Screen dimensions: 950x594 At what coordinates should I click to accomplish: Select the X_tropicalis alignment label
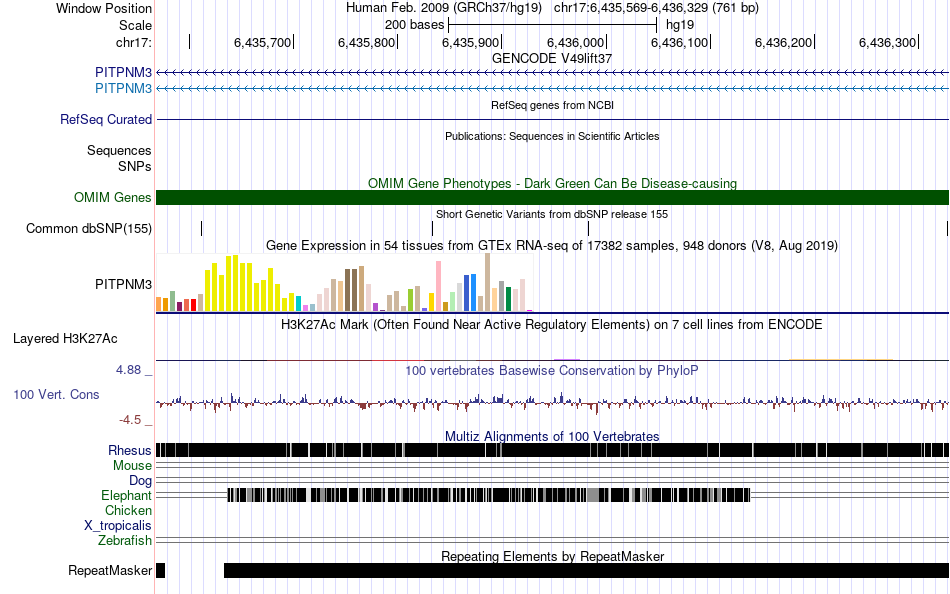click(118, 526)
